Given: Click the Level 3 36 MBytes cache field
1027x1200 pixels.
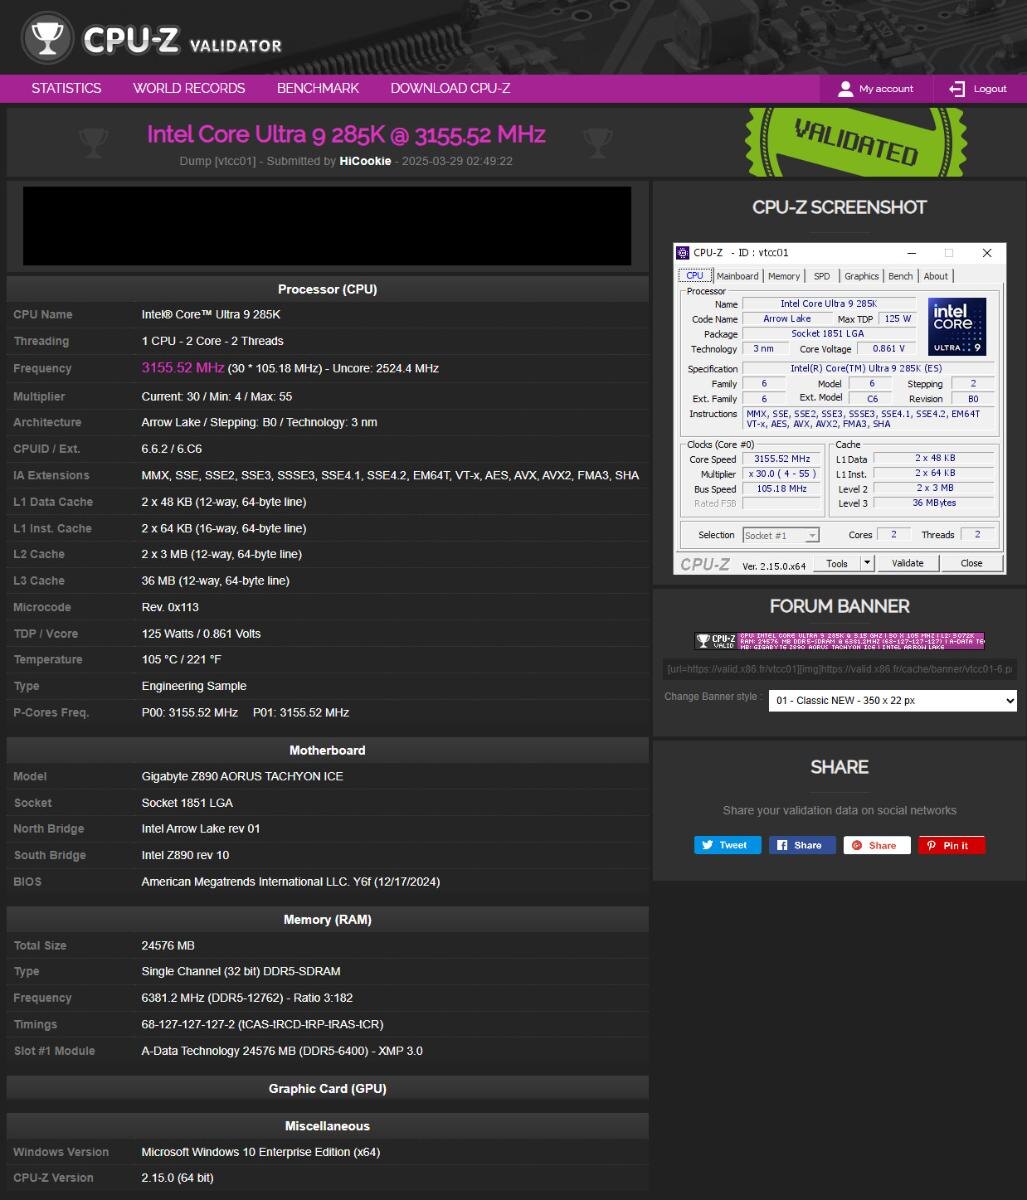Looking at the screenshot, I should coord(935,503).
